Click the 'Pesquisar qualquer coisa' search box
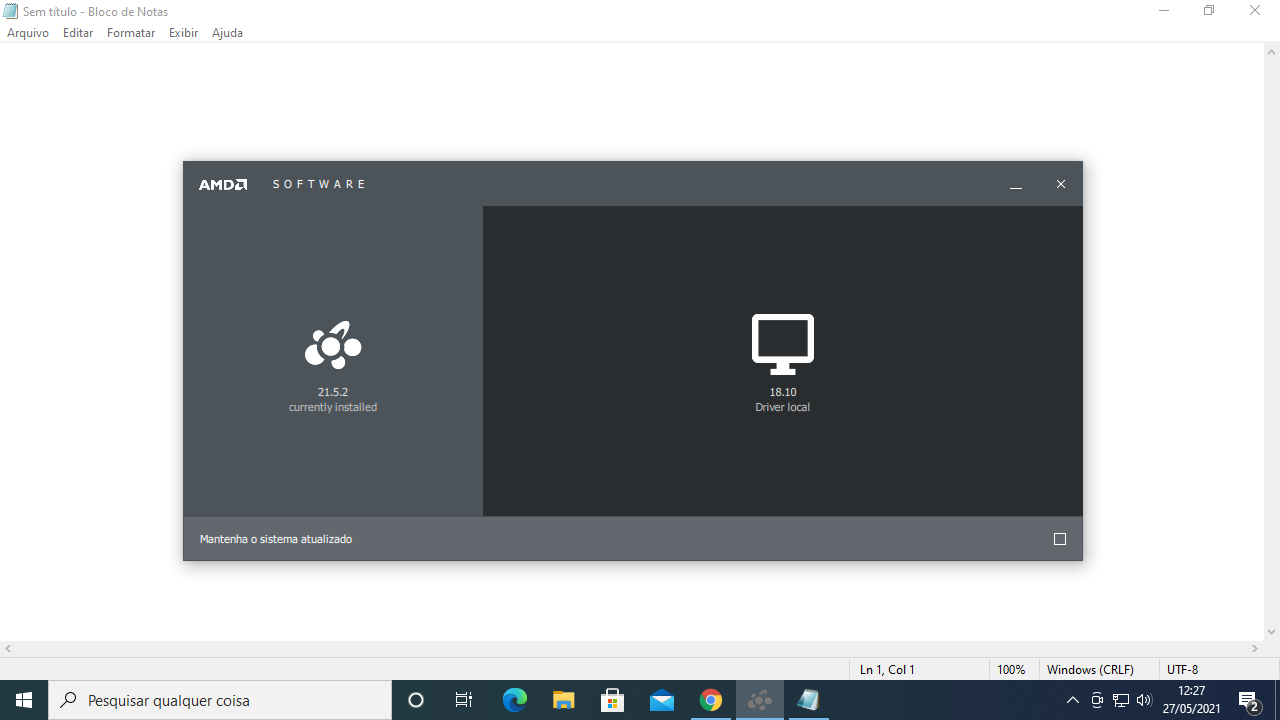The width and height of the screenshot is (1280, 720). (220, 700)
